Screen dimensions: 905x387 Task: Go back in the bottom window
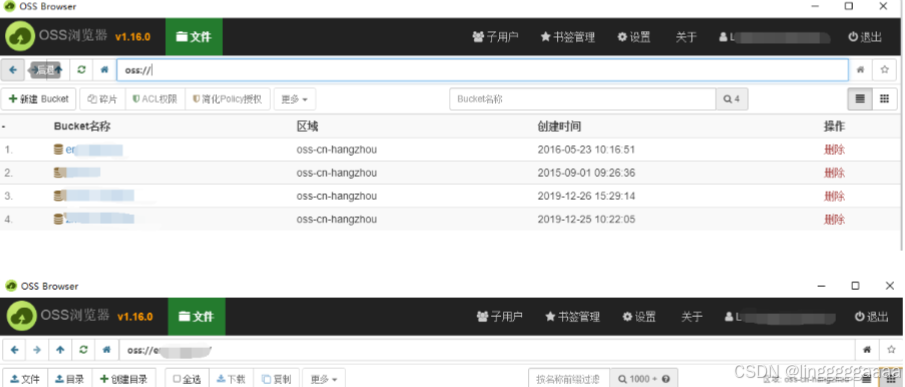click(14, 350)
